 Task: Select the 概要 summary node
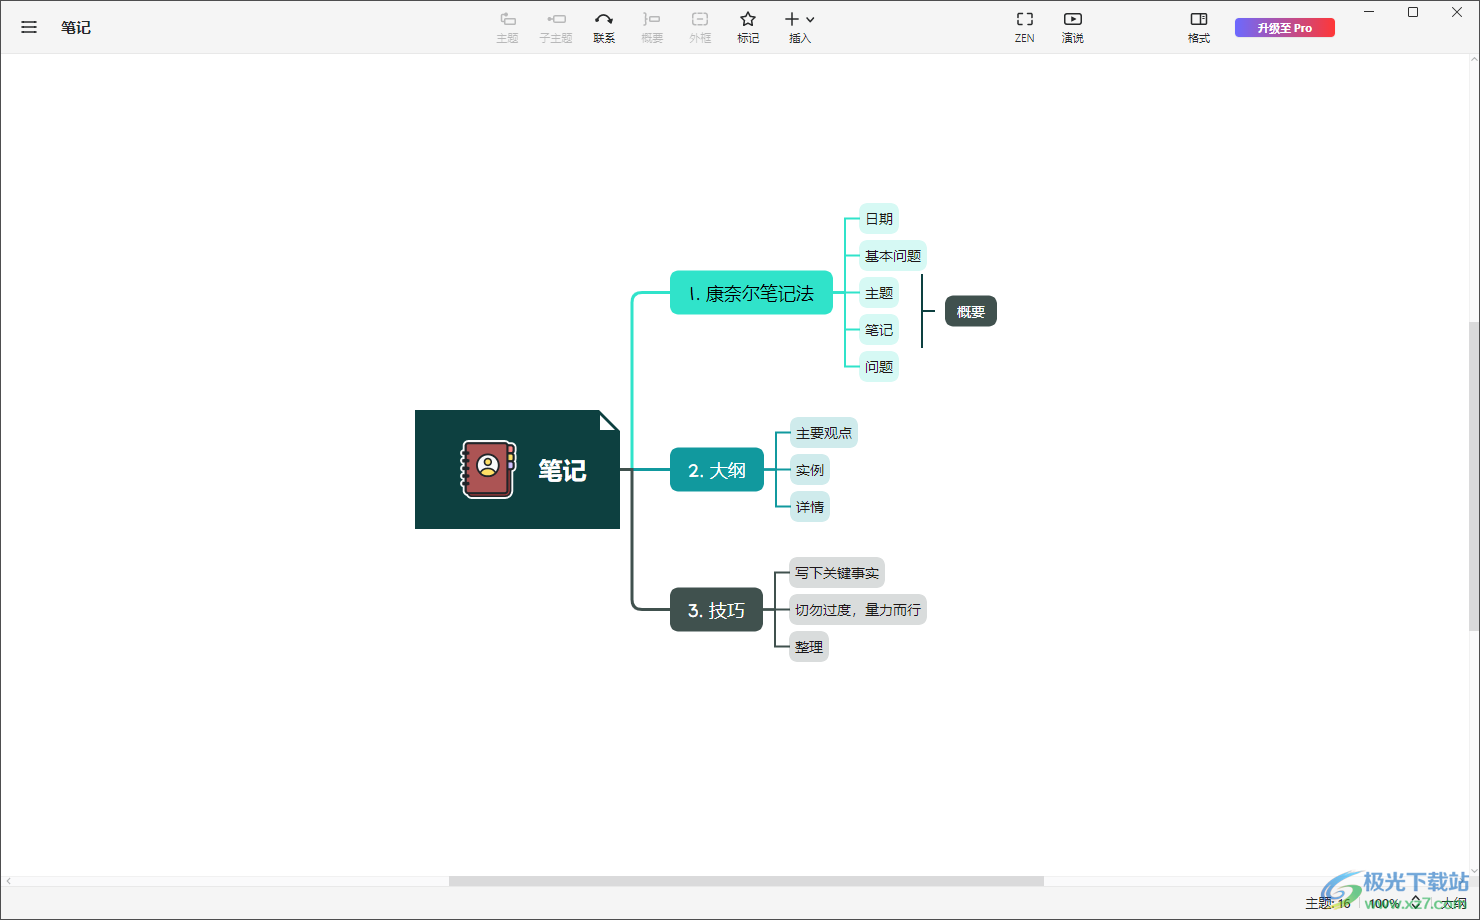tap(971, 312)
